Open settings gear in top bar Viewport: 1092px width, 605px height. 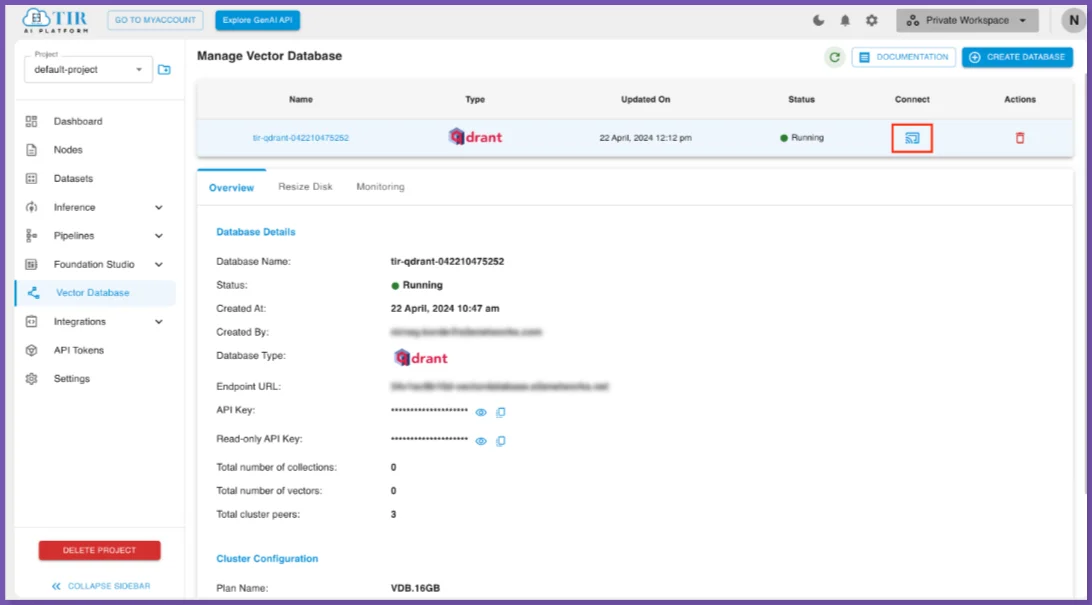[871, 20]
